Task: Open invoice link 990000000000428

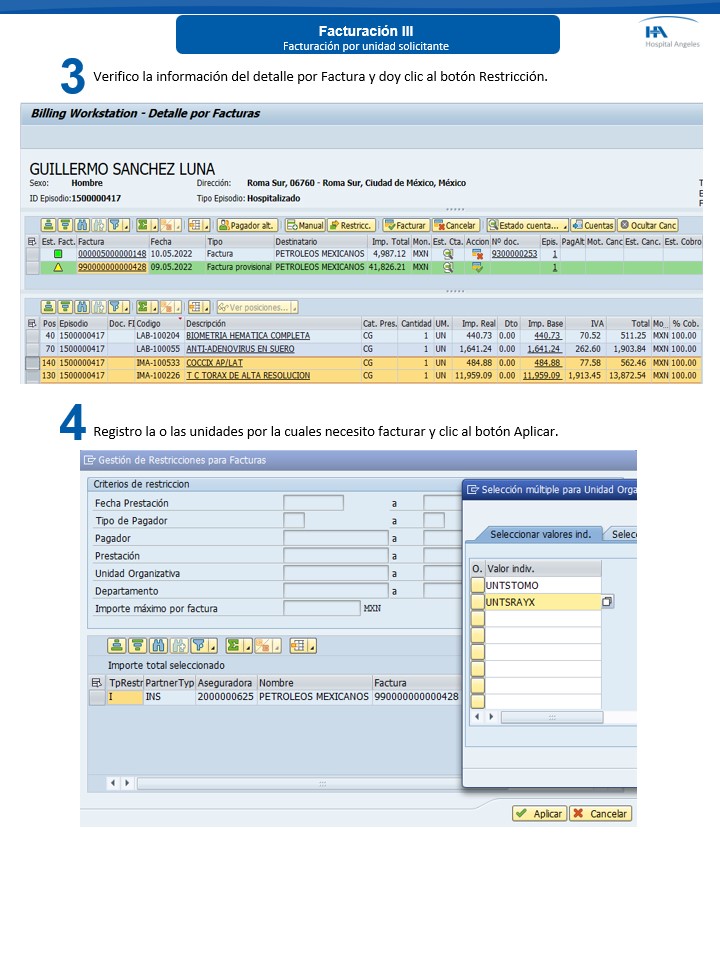Action: [112, 267]
